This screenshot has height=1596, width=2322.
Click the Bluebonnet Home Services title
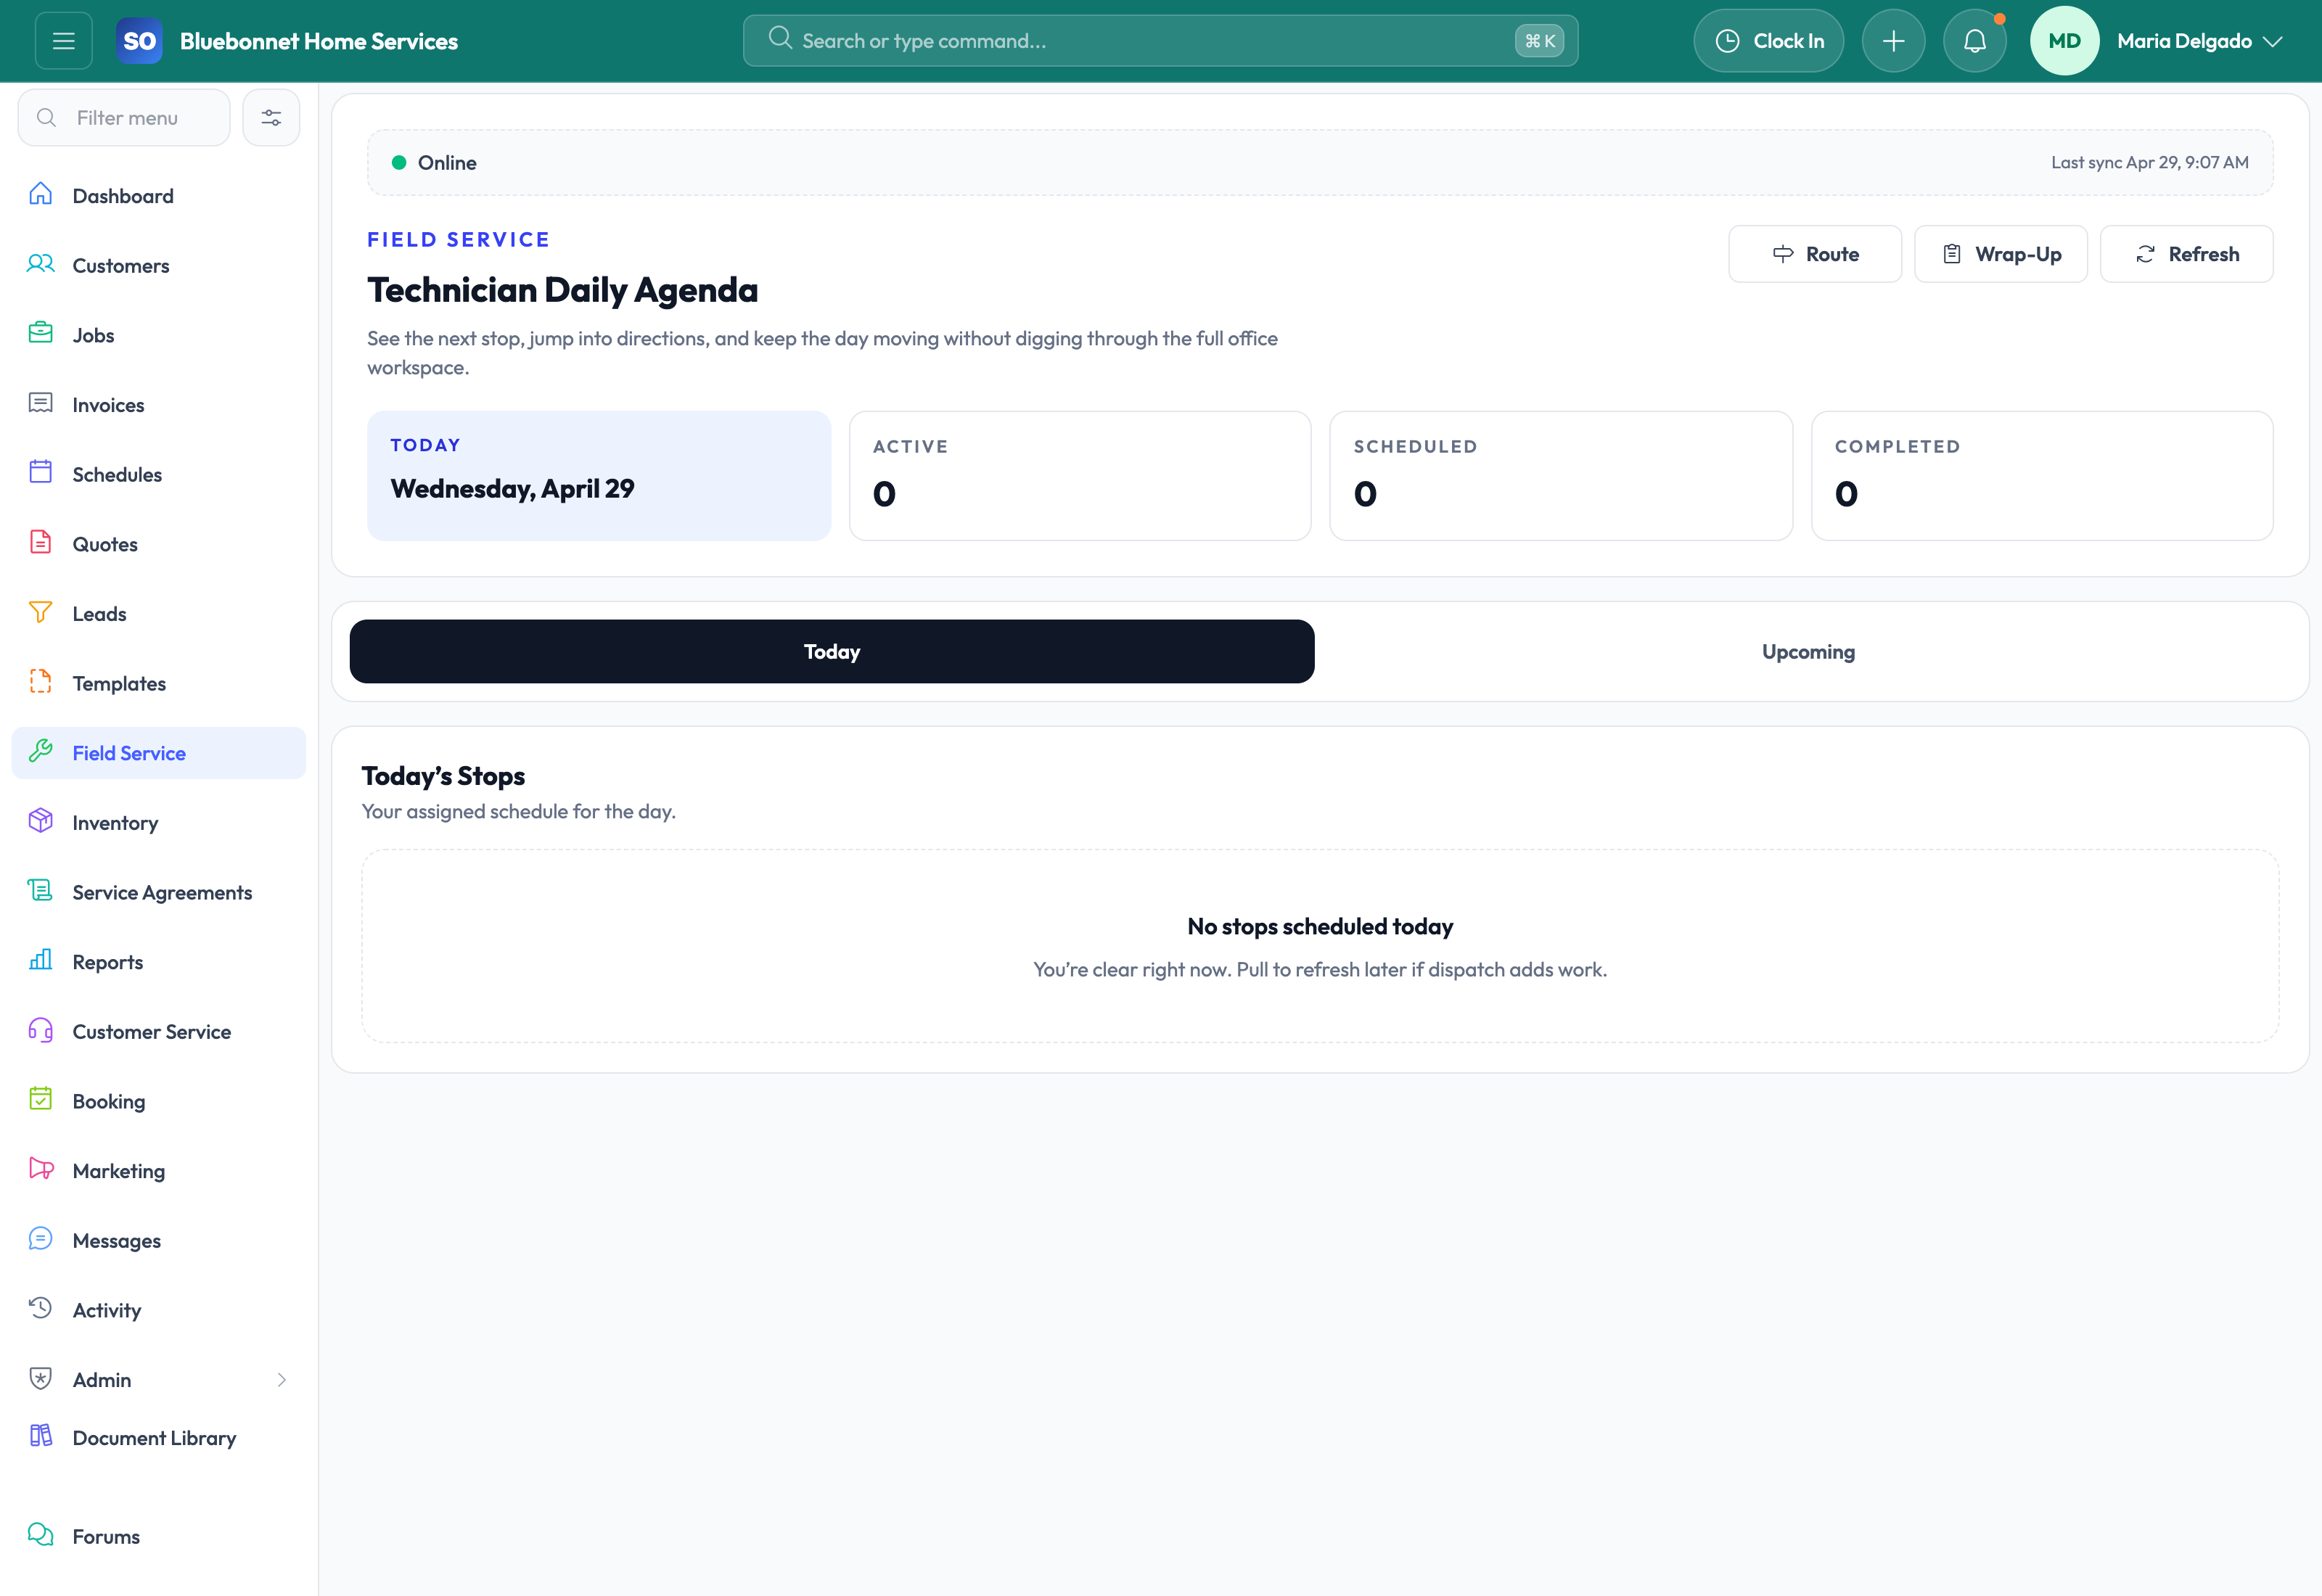coord(319,41)
